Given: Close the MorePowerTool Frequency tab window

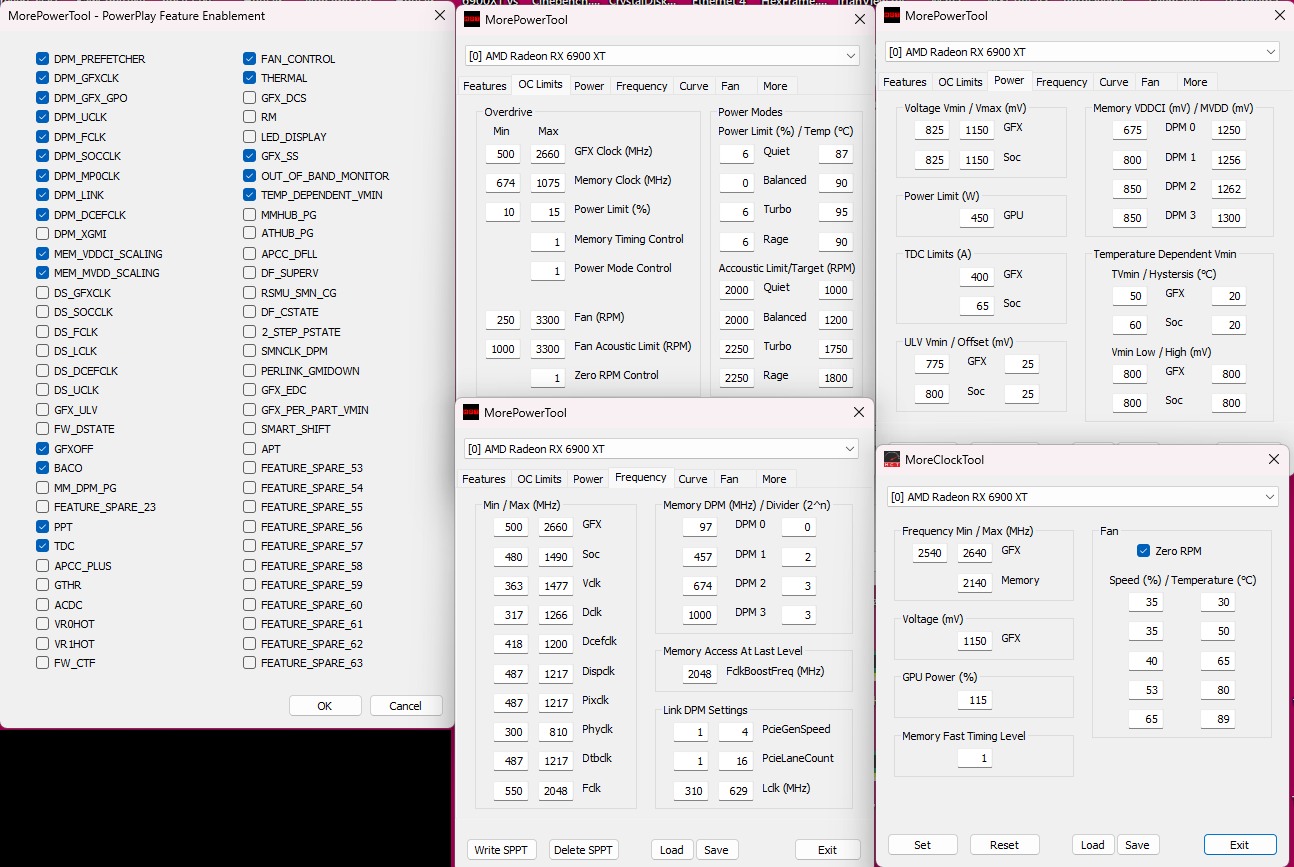Looking at the screenshot, I should pyautogui.click(x=858, y=412).
